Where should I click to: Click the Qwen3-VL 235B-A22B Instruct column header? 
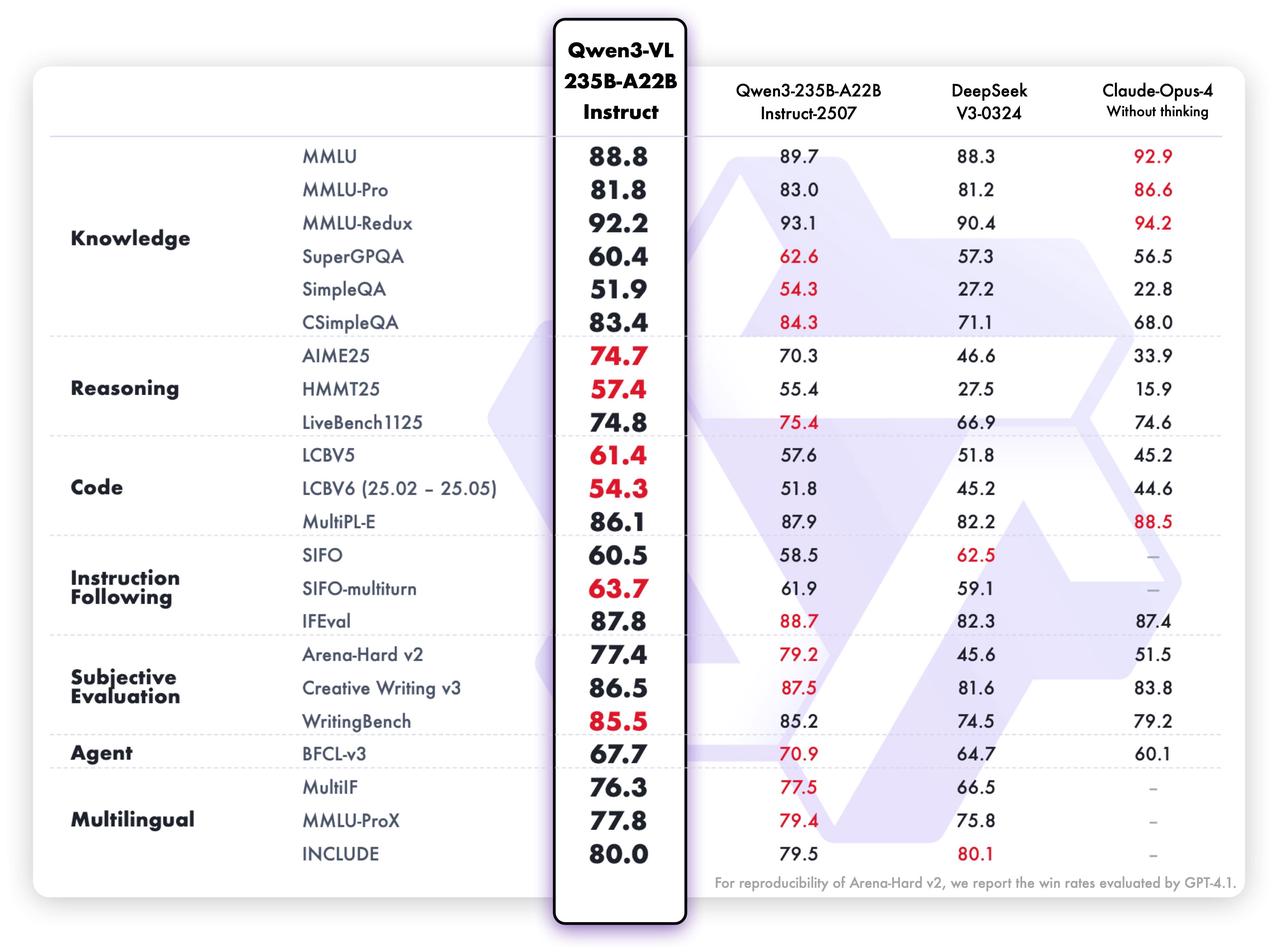click(620, 81)
